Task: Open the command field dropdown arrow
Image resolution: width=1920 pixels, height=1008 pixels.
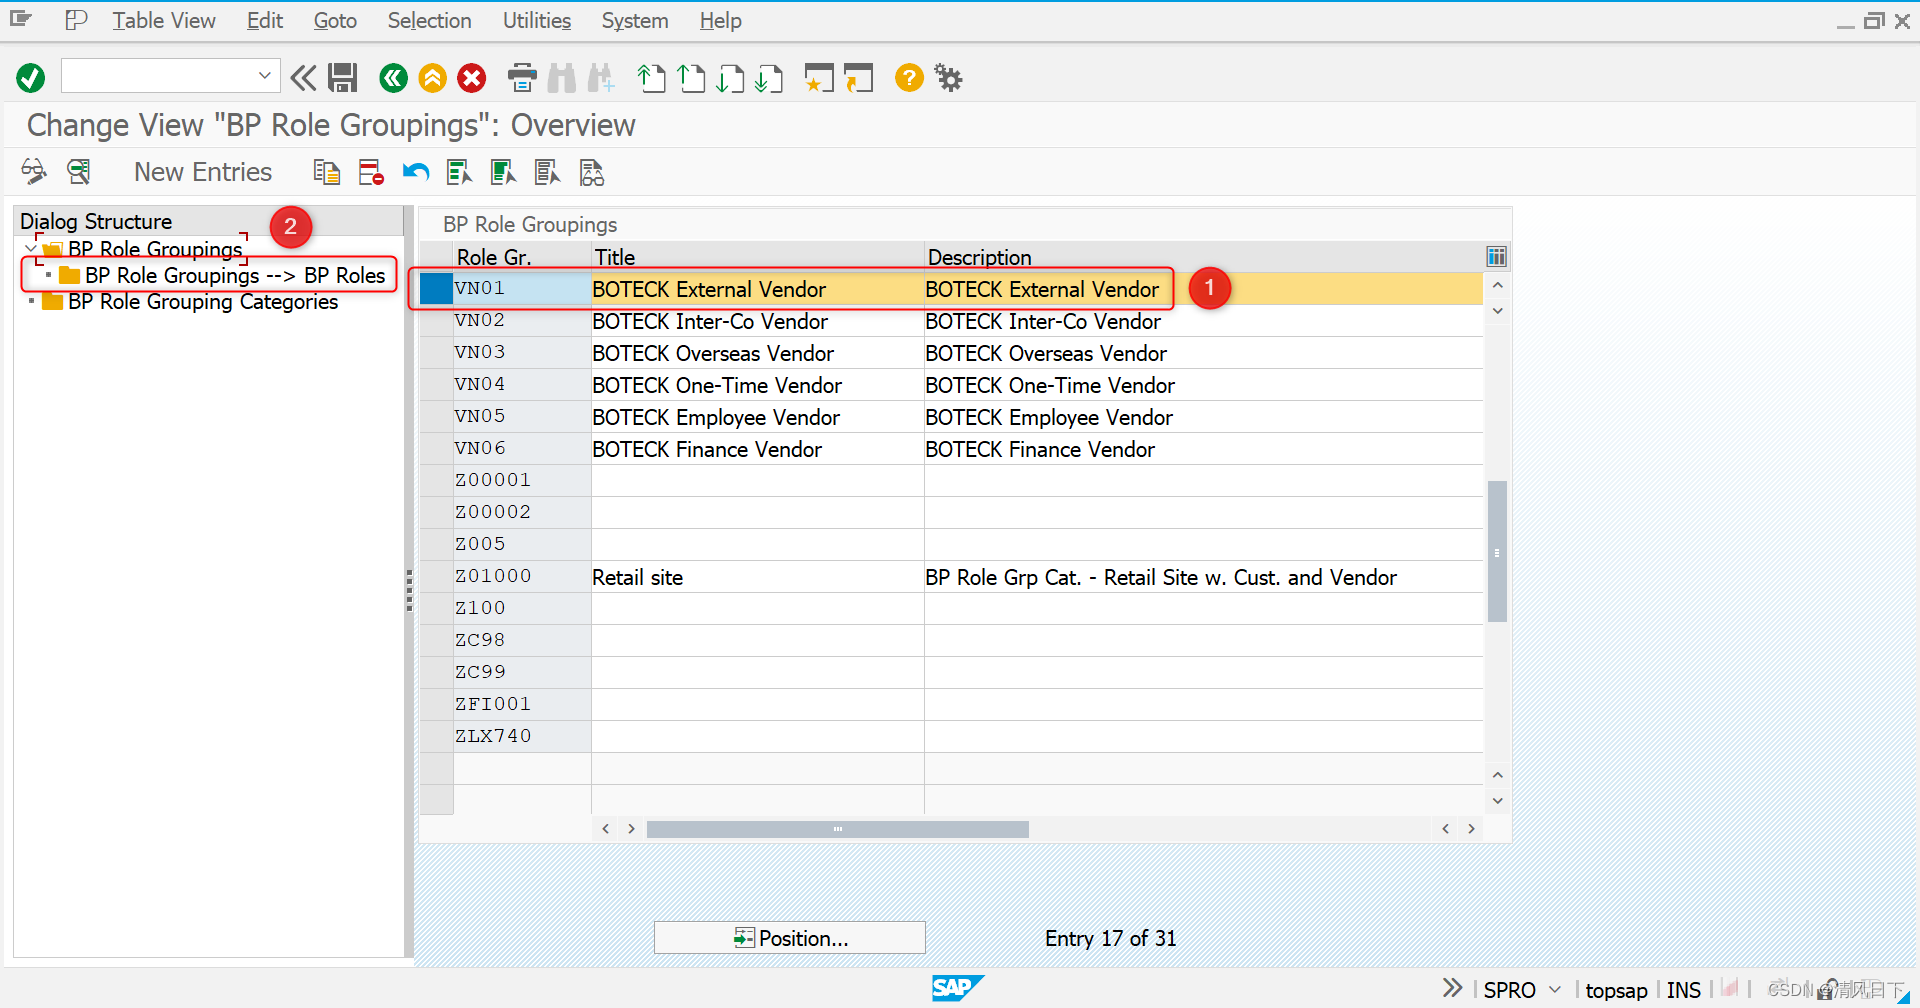Action: (x=264, y=75)
